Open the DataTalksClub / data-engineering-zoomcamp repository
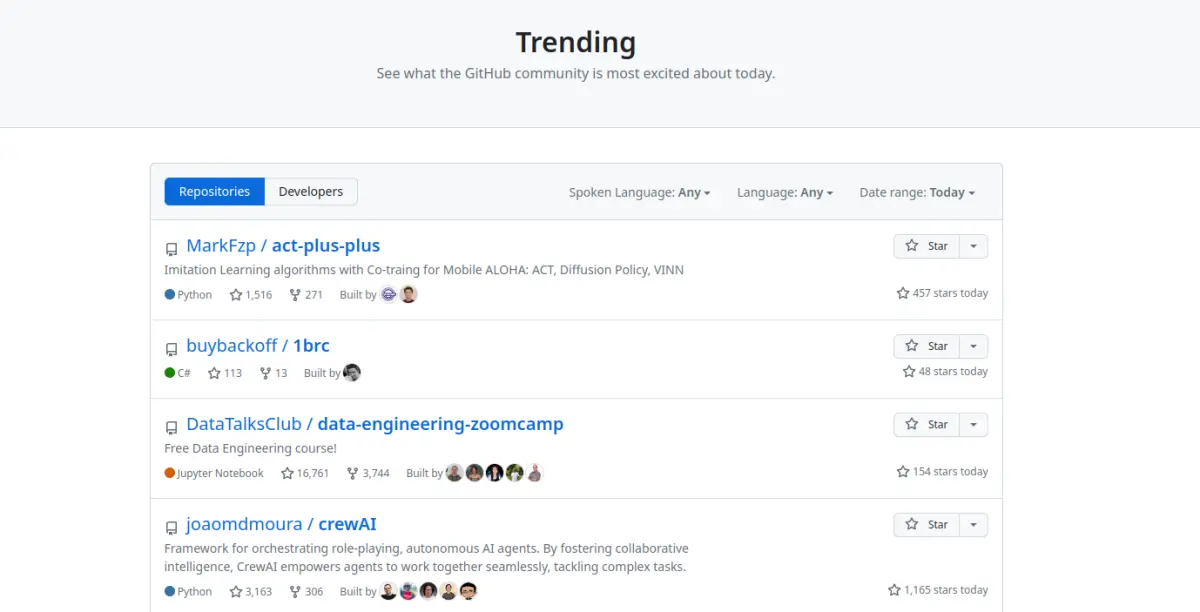 375,424
